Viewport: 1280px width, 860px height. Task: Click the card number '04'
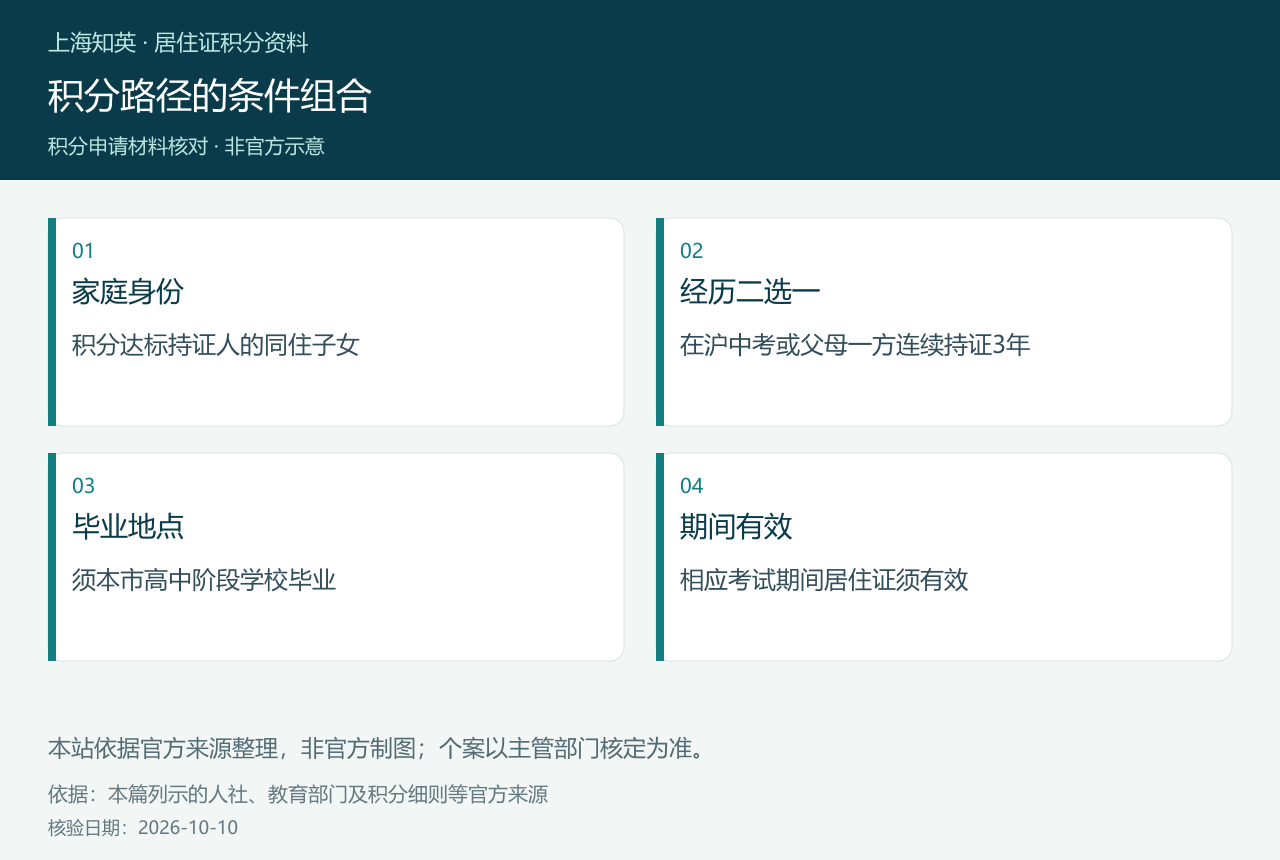(692, 486)
